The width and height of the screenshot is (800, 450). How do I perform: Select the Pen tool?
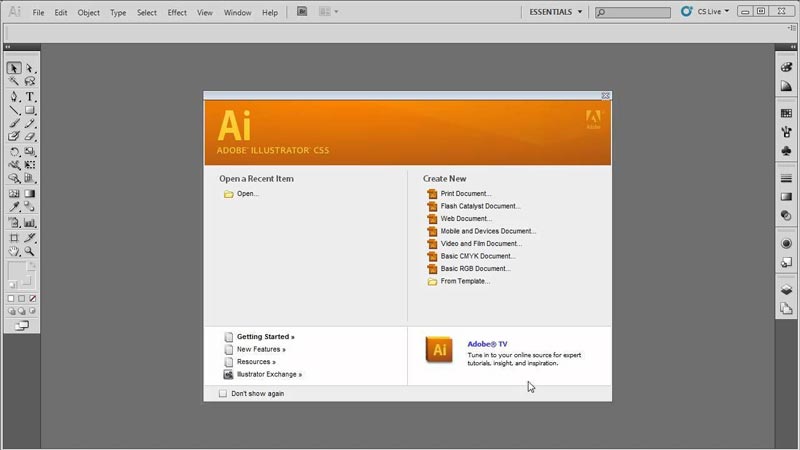pyautogui.click(x=14, y=96)
